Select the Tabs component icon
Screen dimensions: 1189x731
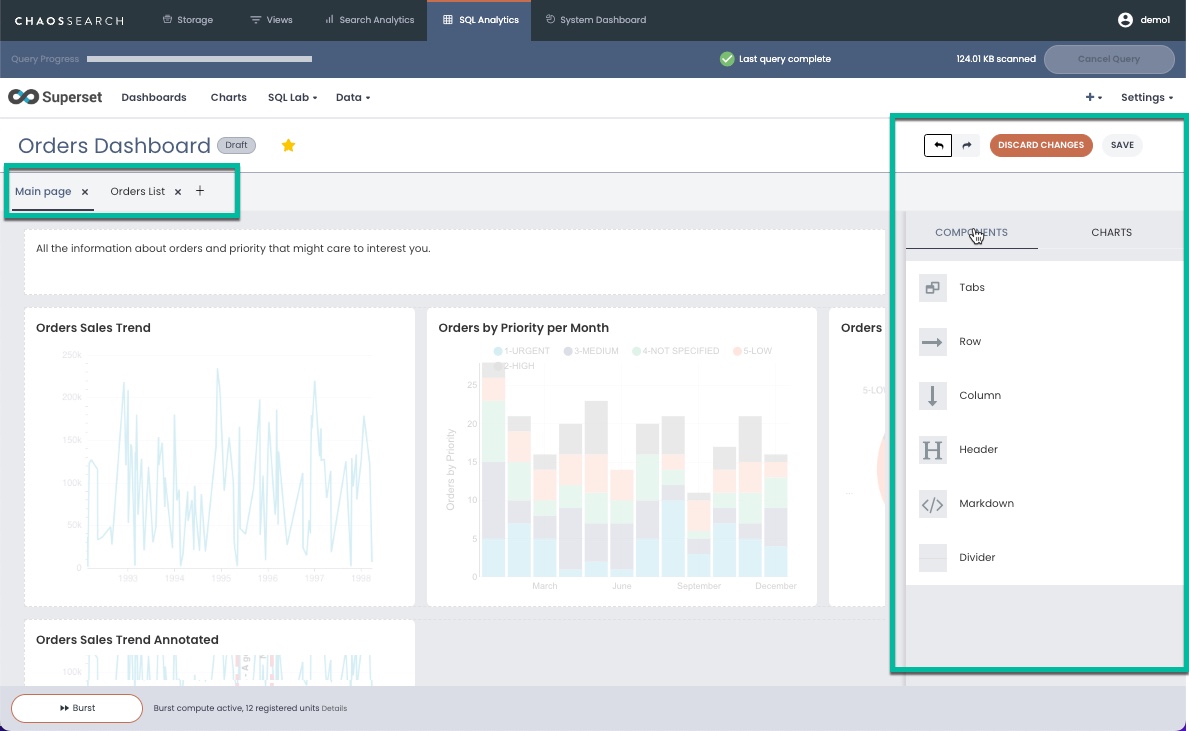933,287
